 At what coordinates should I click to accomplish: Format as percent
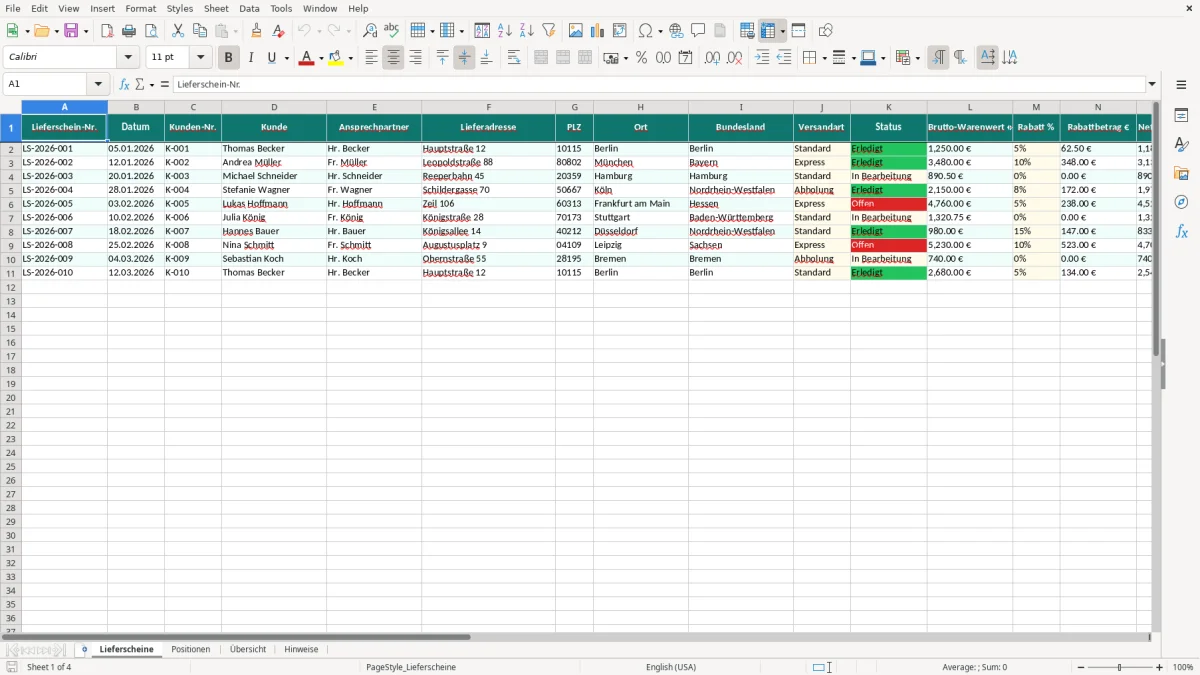click(642, 58)
